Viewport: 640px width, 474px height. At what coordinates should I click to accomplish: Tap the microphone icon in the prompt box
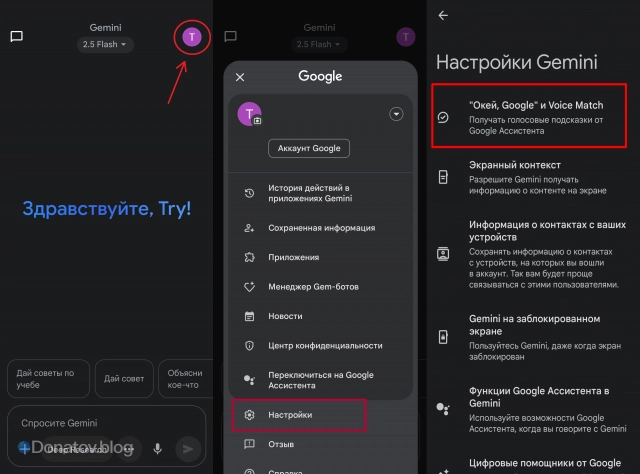(x=158, y=449)
